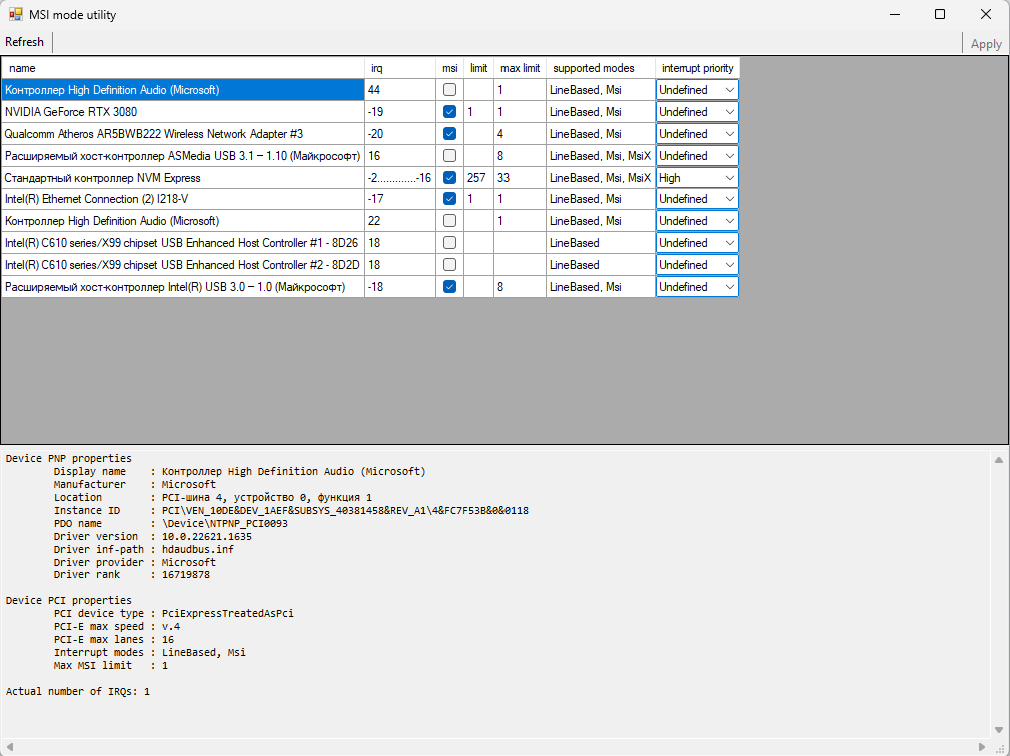Click the irq column header

click(400, 68)
